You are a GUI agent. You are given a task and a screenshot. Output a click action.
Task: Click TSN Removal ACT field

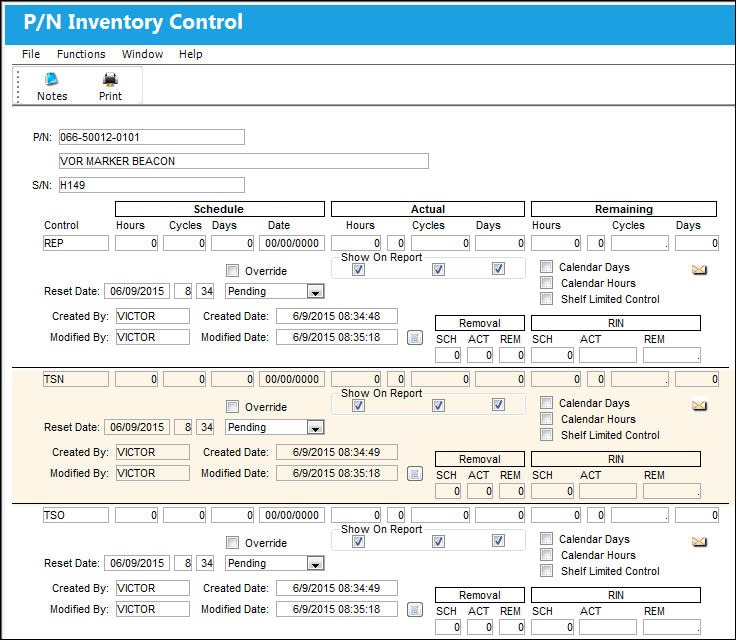point(480,491)
